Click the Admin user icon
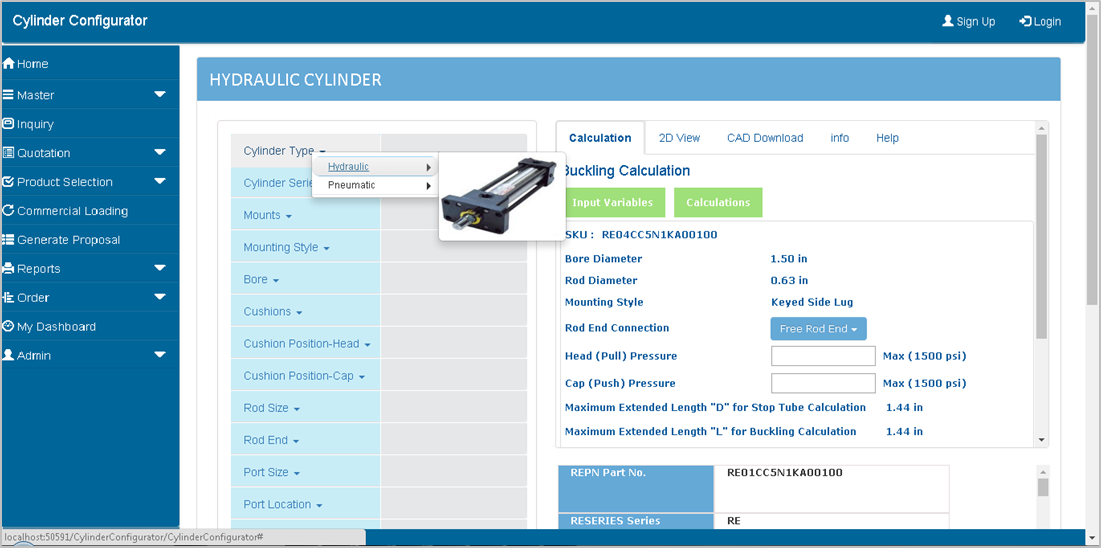This screenshot has width=1101, height=548. tap(8, 355)
